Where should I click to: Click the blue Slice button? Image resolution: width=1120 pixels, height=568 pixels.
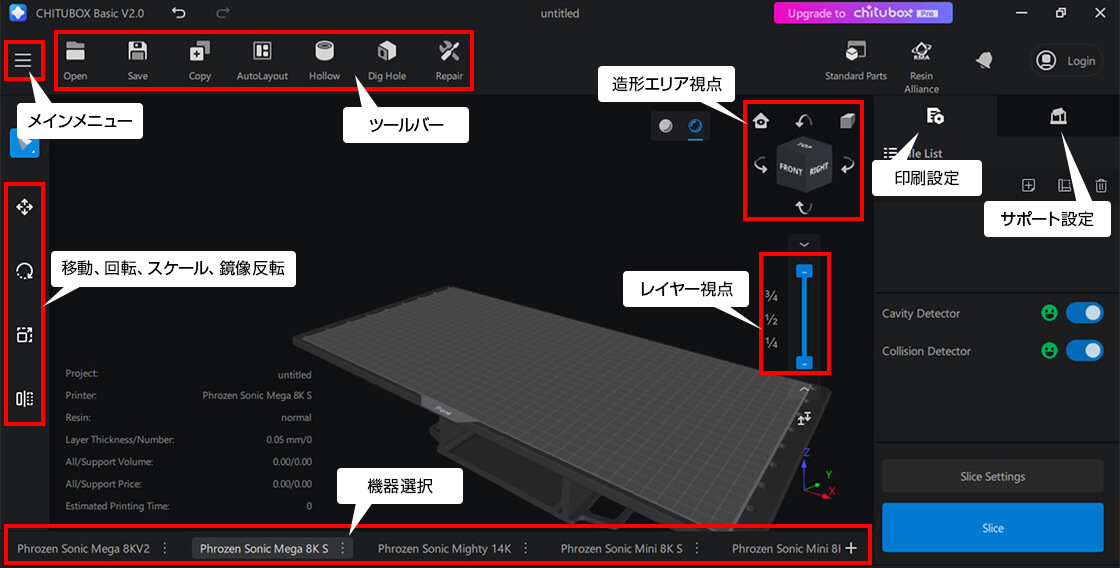pos(992,528)
